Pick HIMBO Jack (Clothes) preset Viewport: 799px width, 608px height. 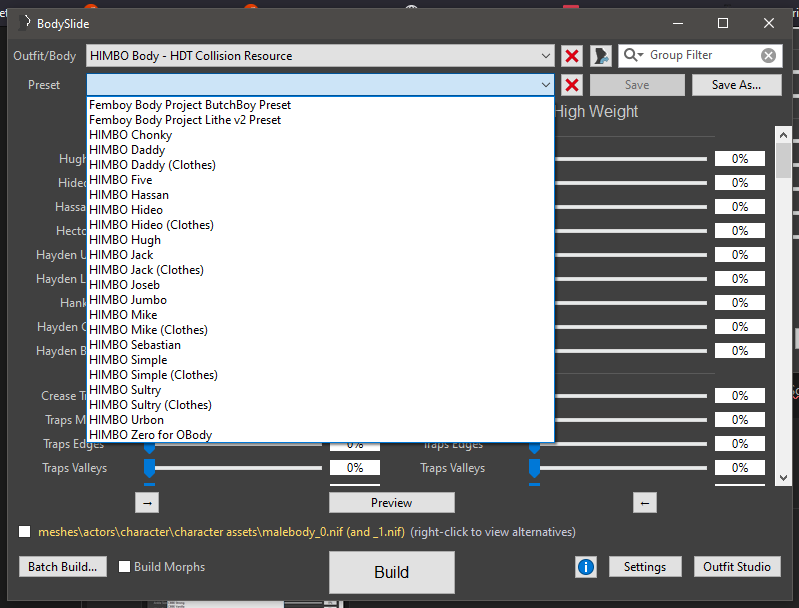[x=321, y=270]
